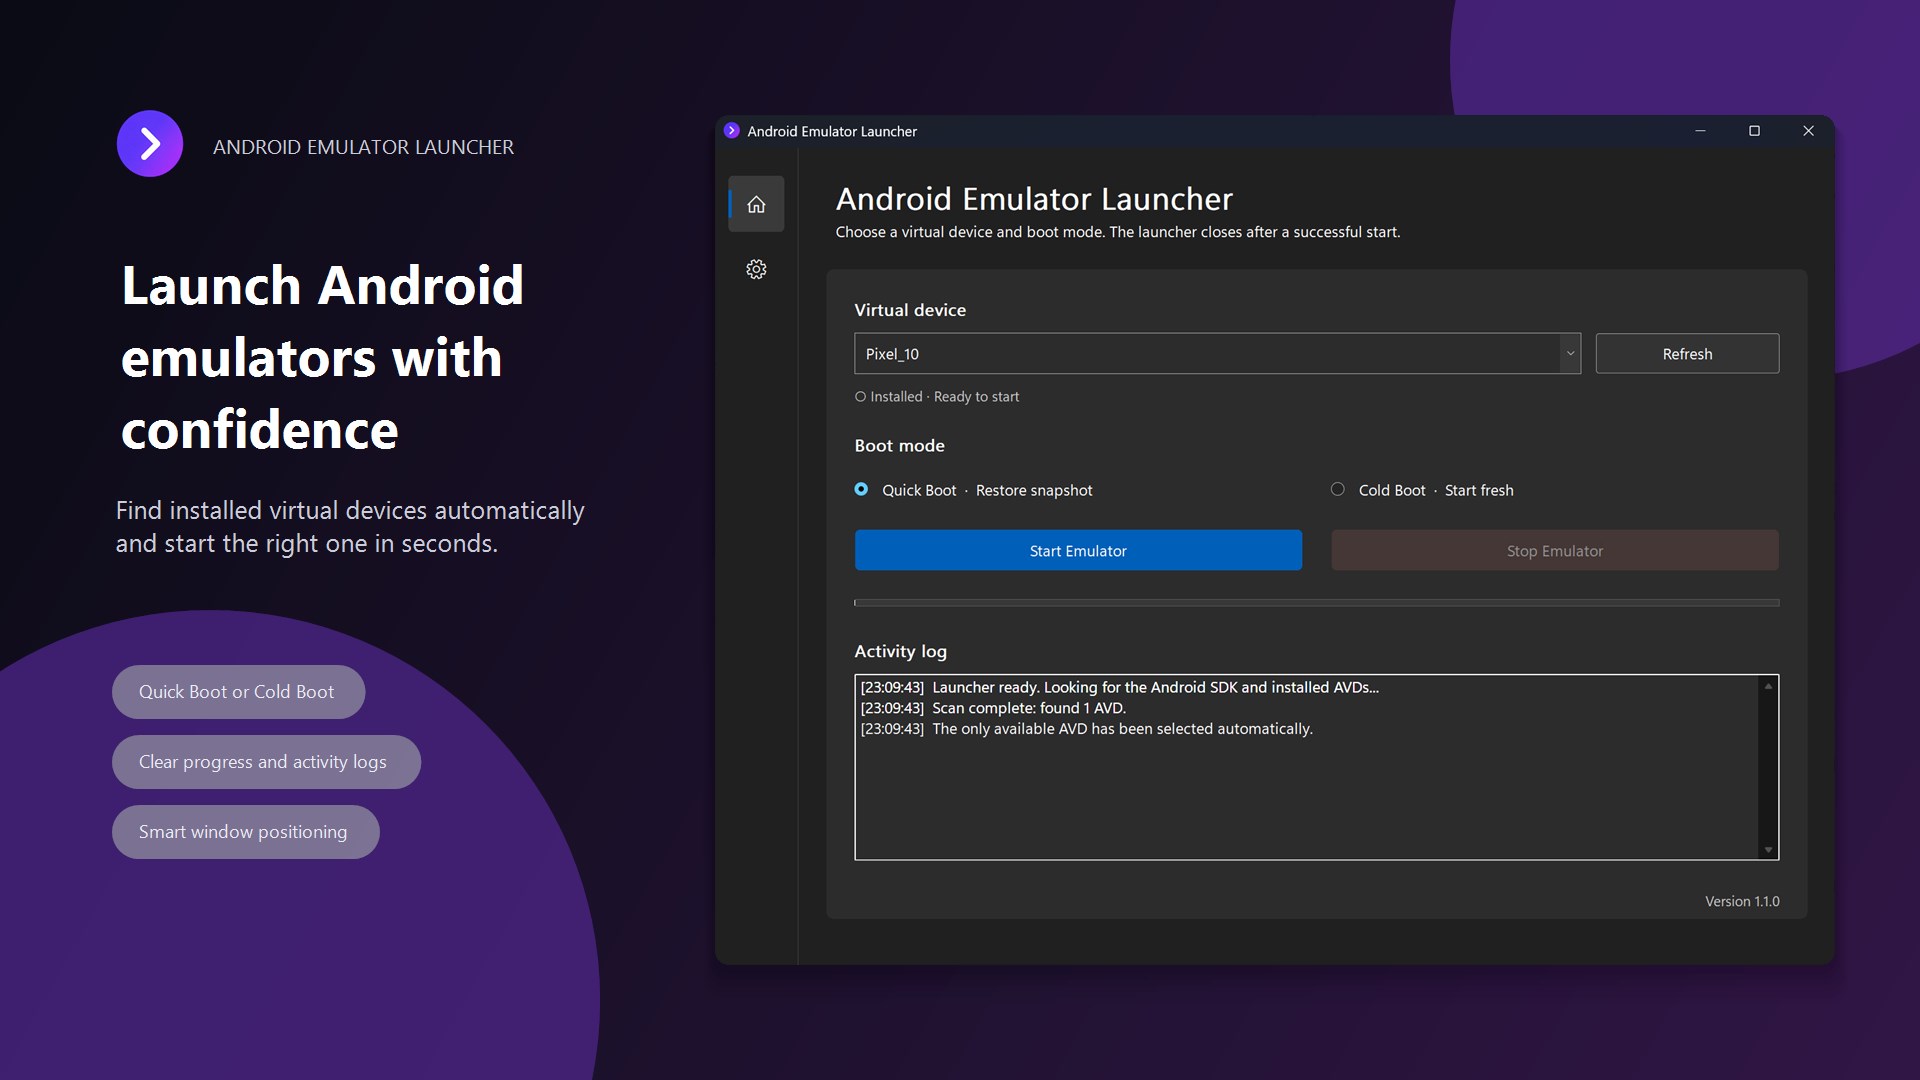
Task: Refresh the virtual device list
Action: [1687, 354]
